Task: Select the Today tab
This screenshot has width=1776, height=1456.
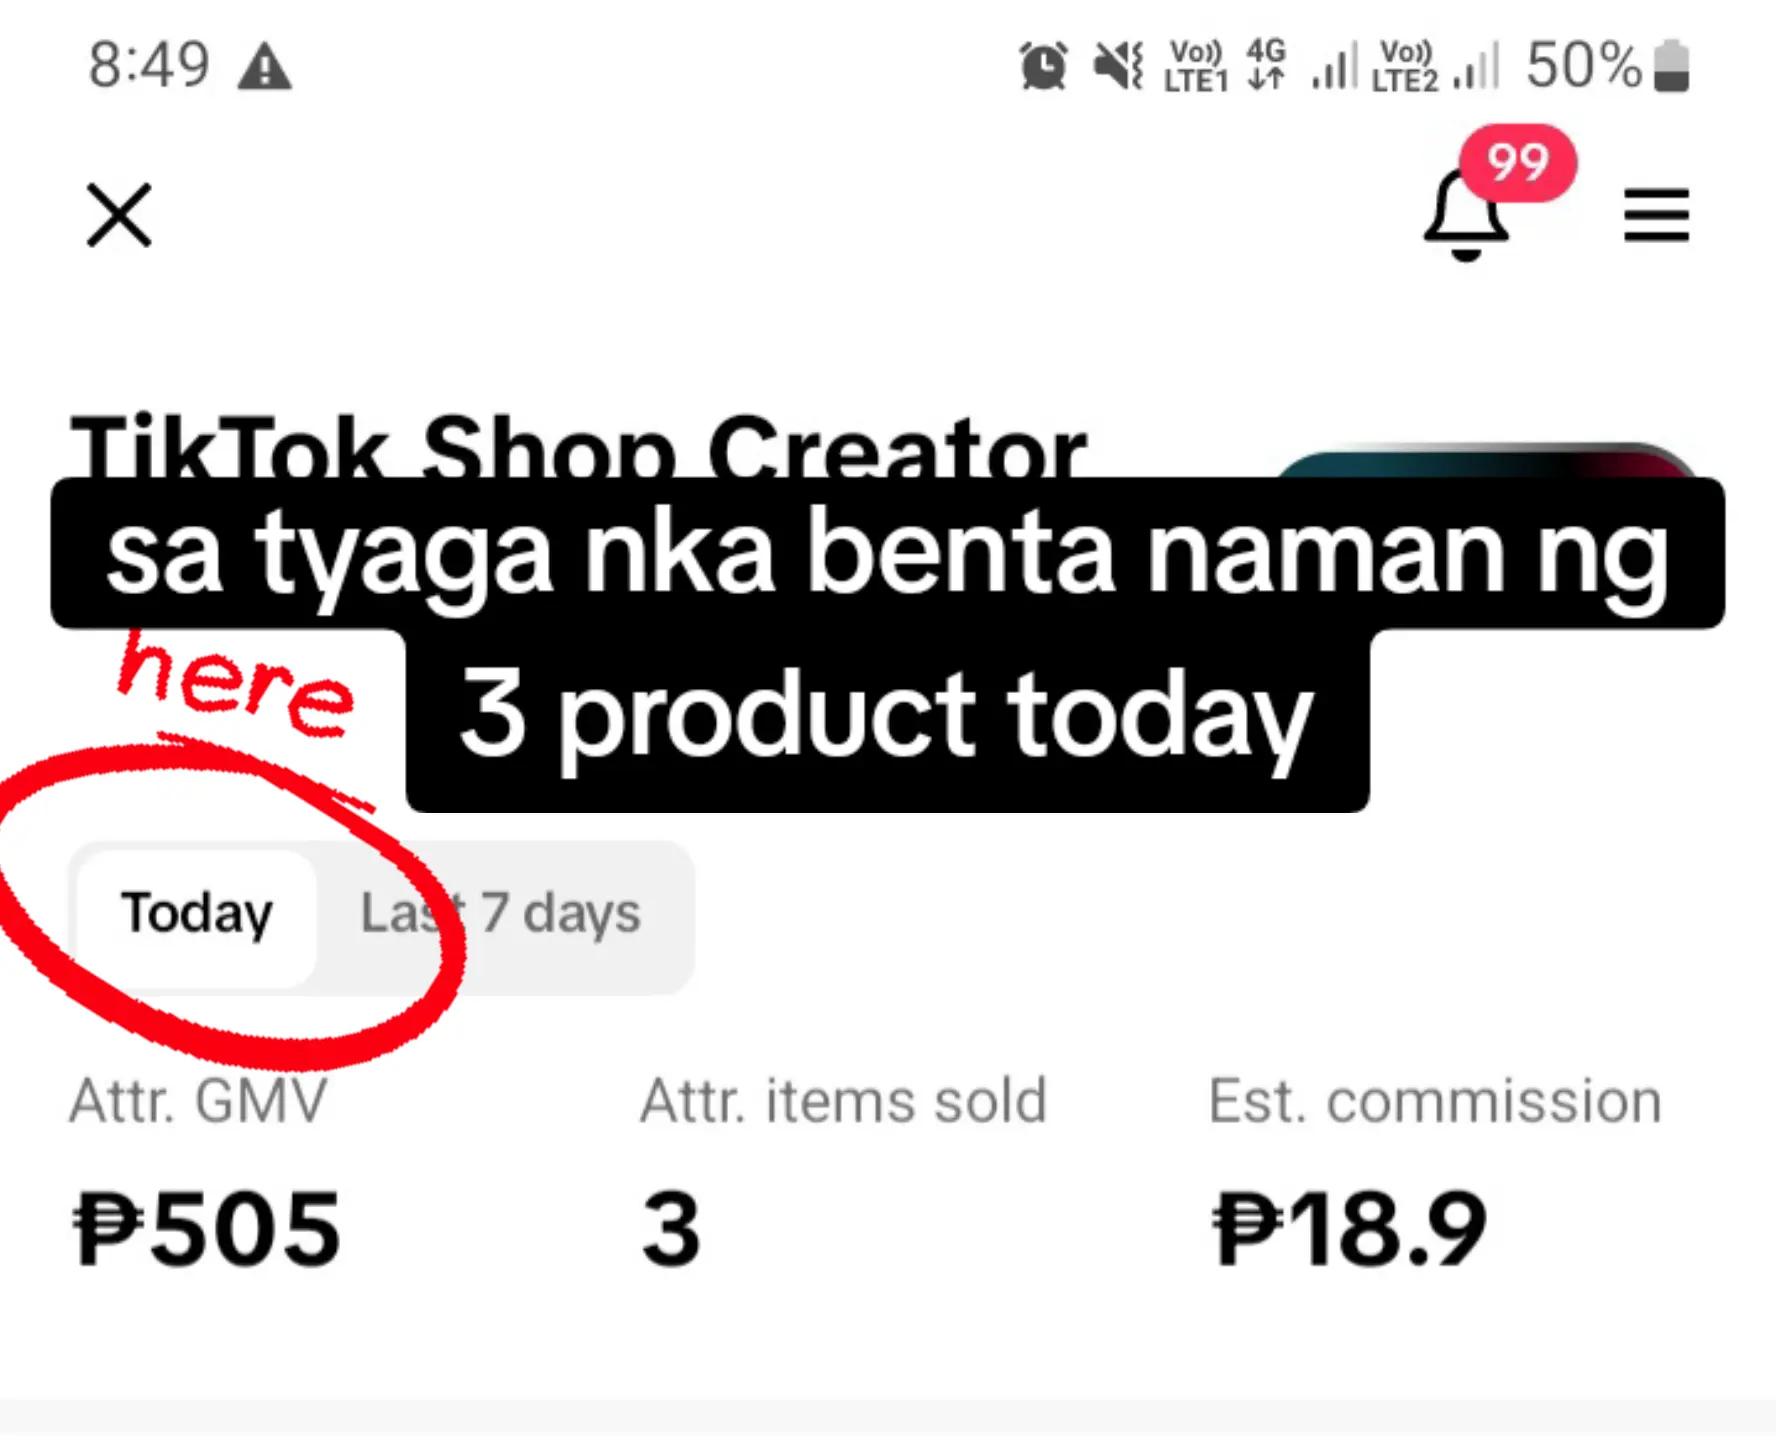Action: coord(196,915)
